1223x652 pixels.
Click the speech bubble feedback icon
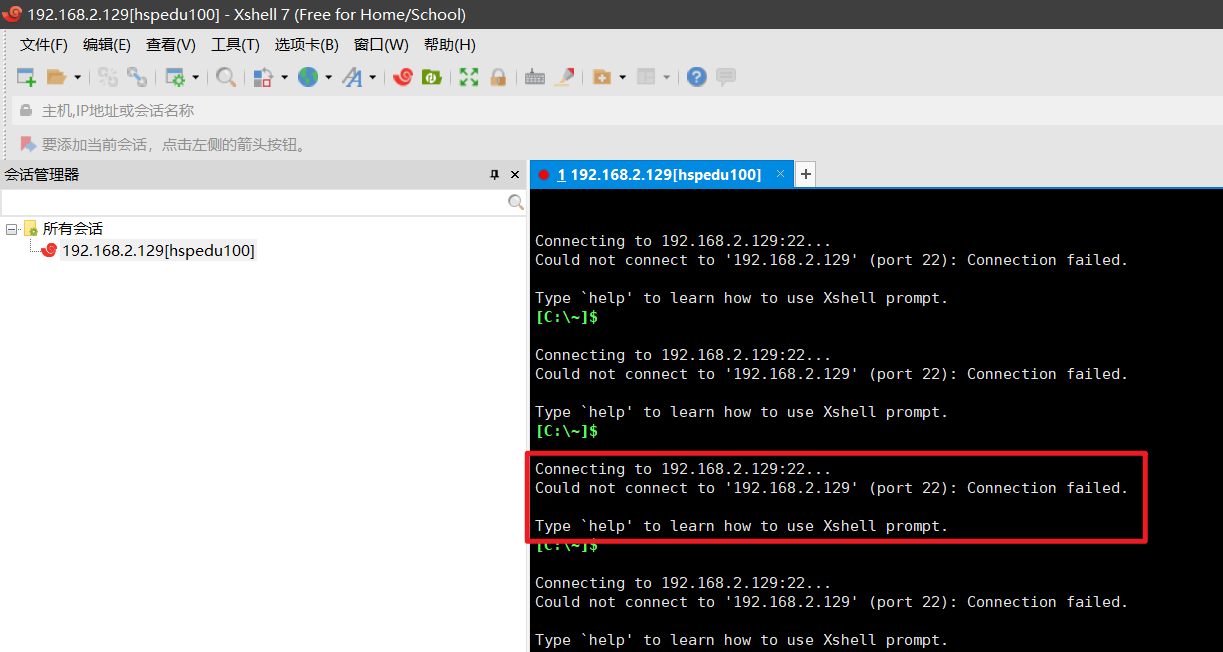click(x=726, y=77)
